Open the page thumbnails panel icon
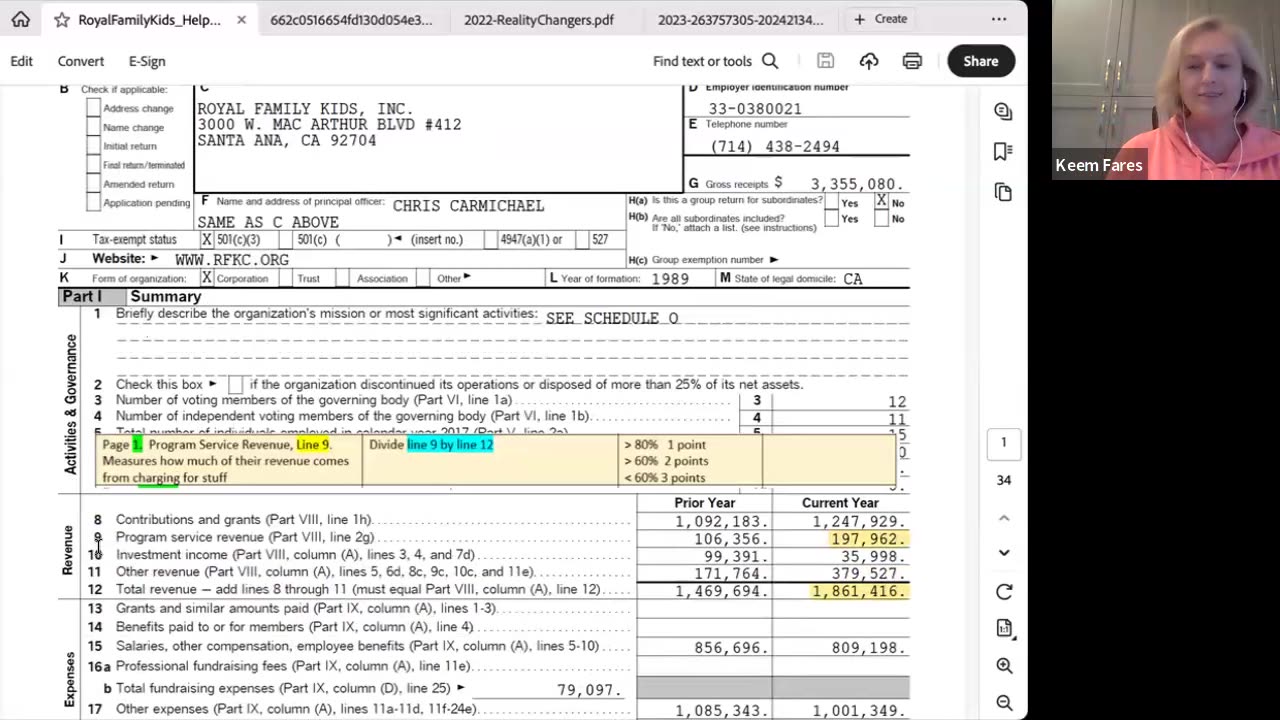Image resolution: width=1280 pixels, height=720 pixels. (x=1004, y=192)
